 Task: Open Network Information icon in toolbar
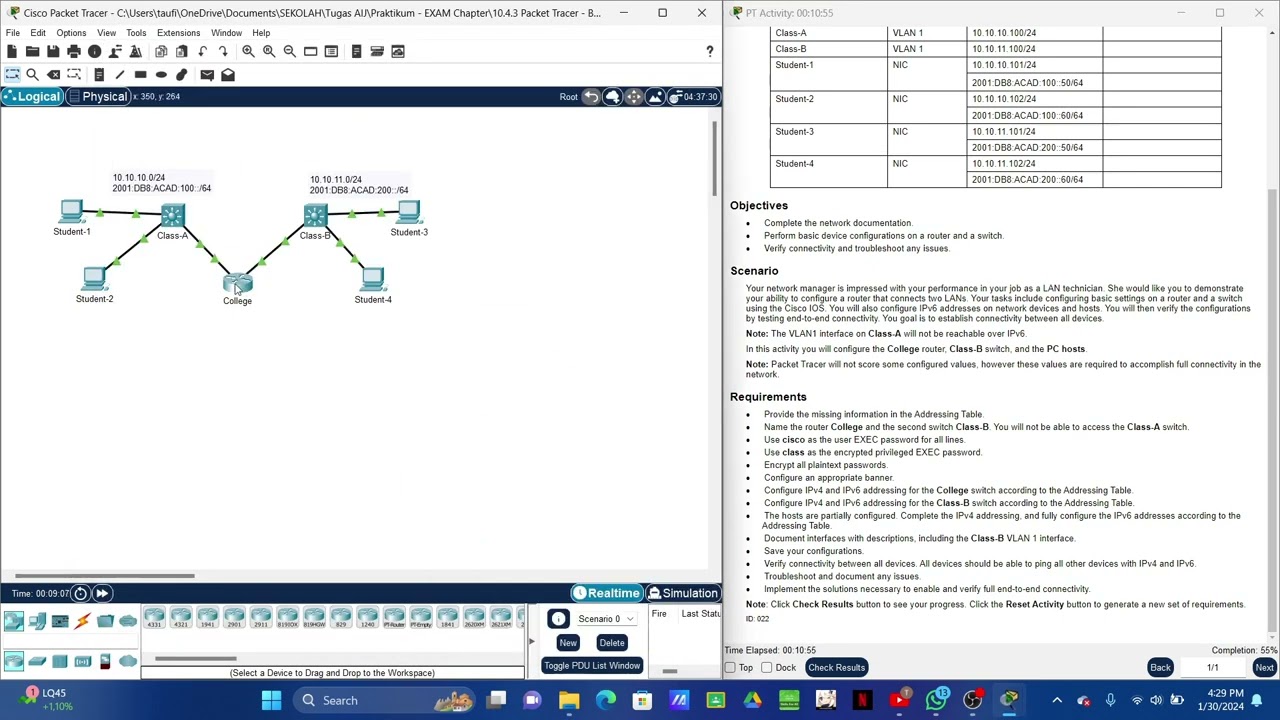(x=94, y=51)
